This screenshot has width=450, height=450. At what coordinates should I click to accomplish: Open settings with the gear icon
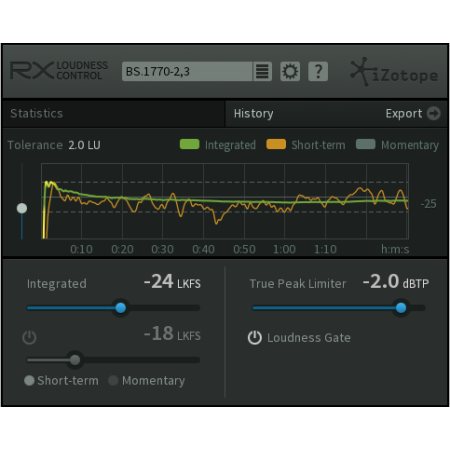pos(290,71)
